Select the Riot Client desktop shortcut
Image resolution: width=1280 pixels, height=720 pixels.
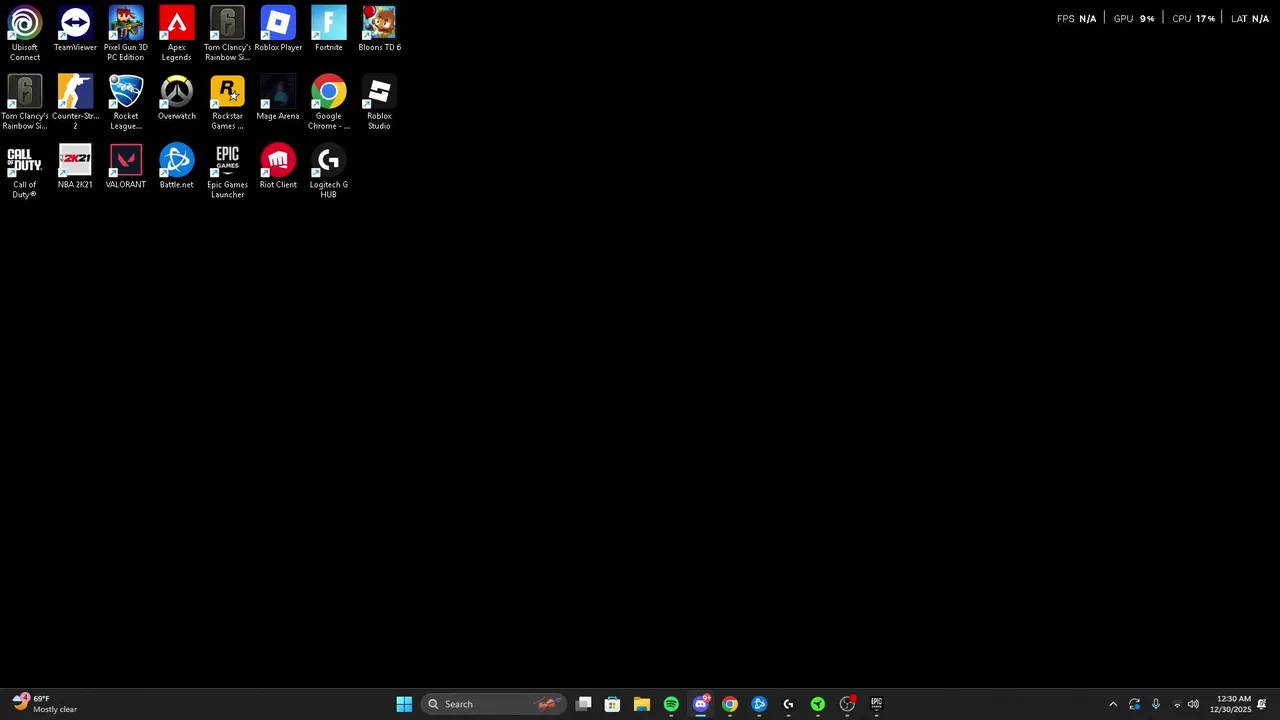(x=278, y=167)
